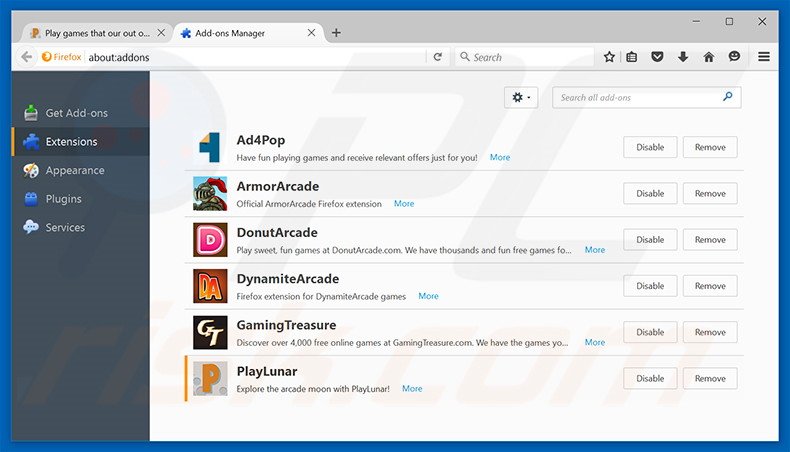Click the Pocket save icon
Viewport: 790px width, 452px height.
coord(657,57)
